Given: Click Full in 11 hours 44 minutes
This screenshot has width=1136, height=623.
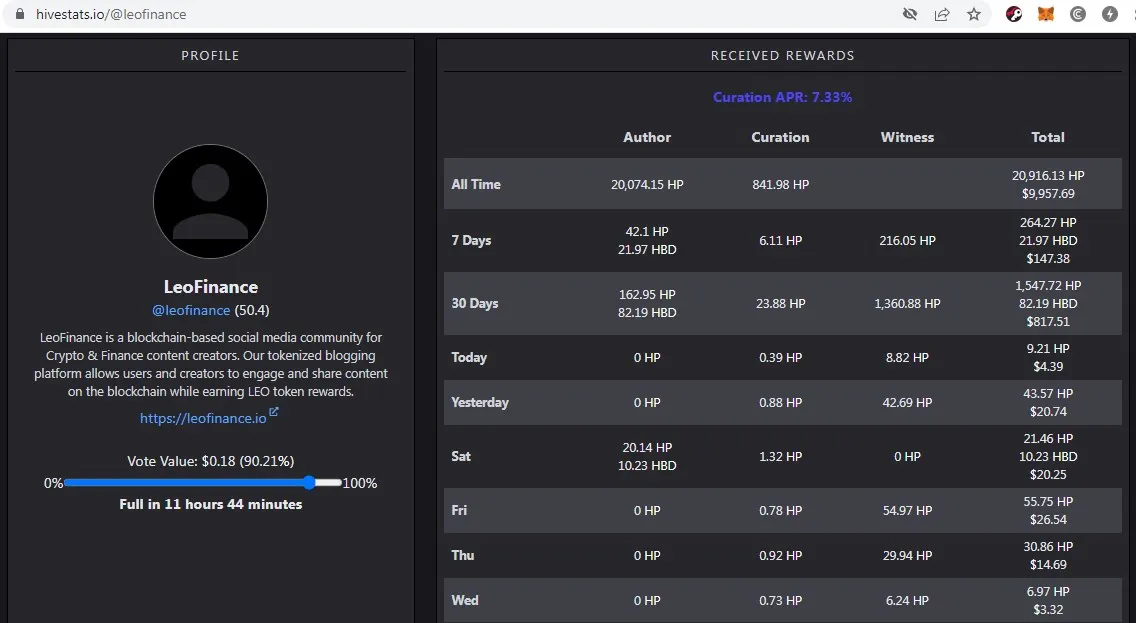Looking at the screenshot, I should tap(210, 504).
